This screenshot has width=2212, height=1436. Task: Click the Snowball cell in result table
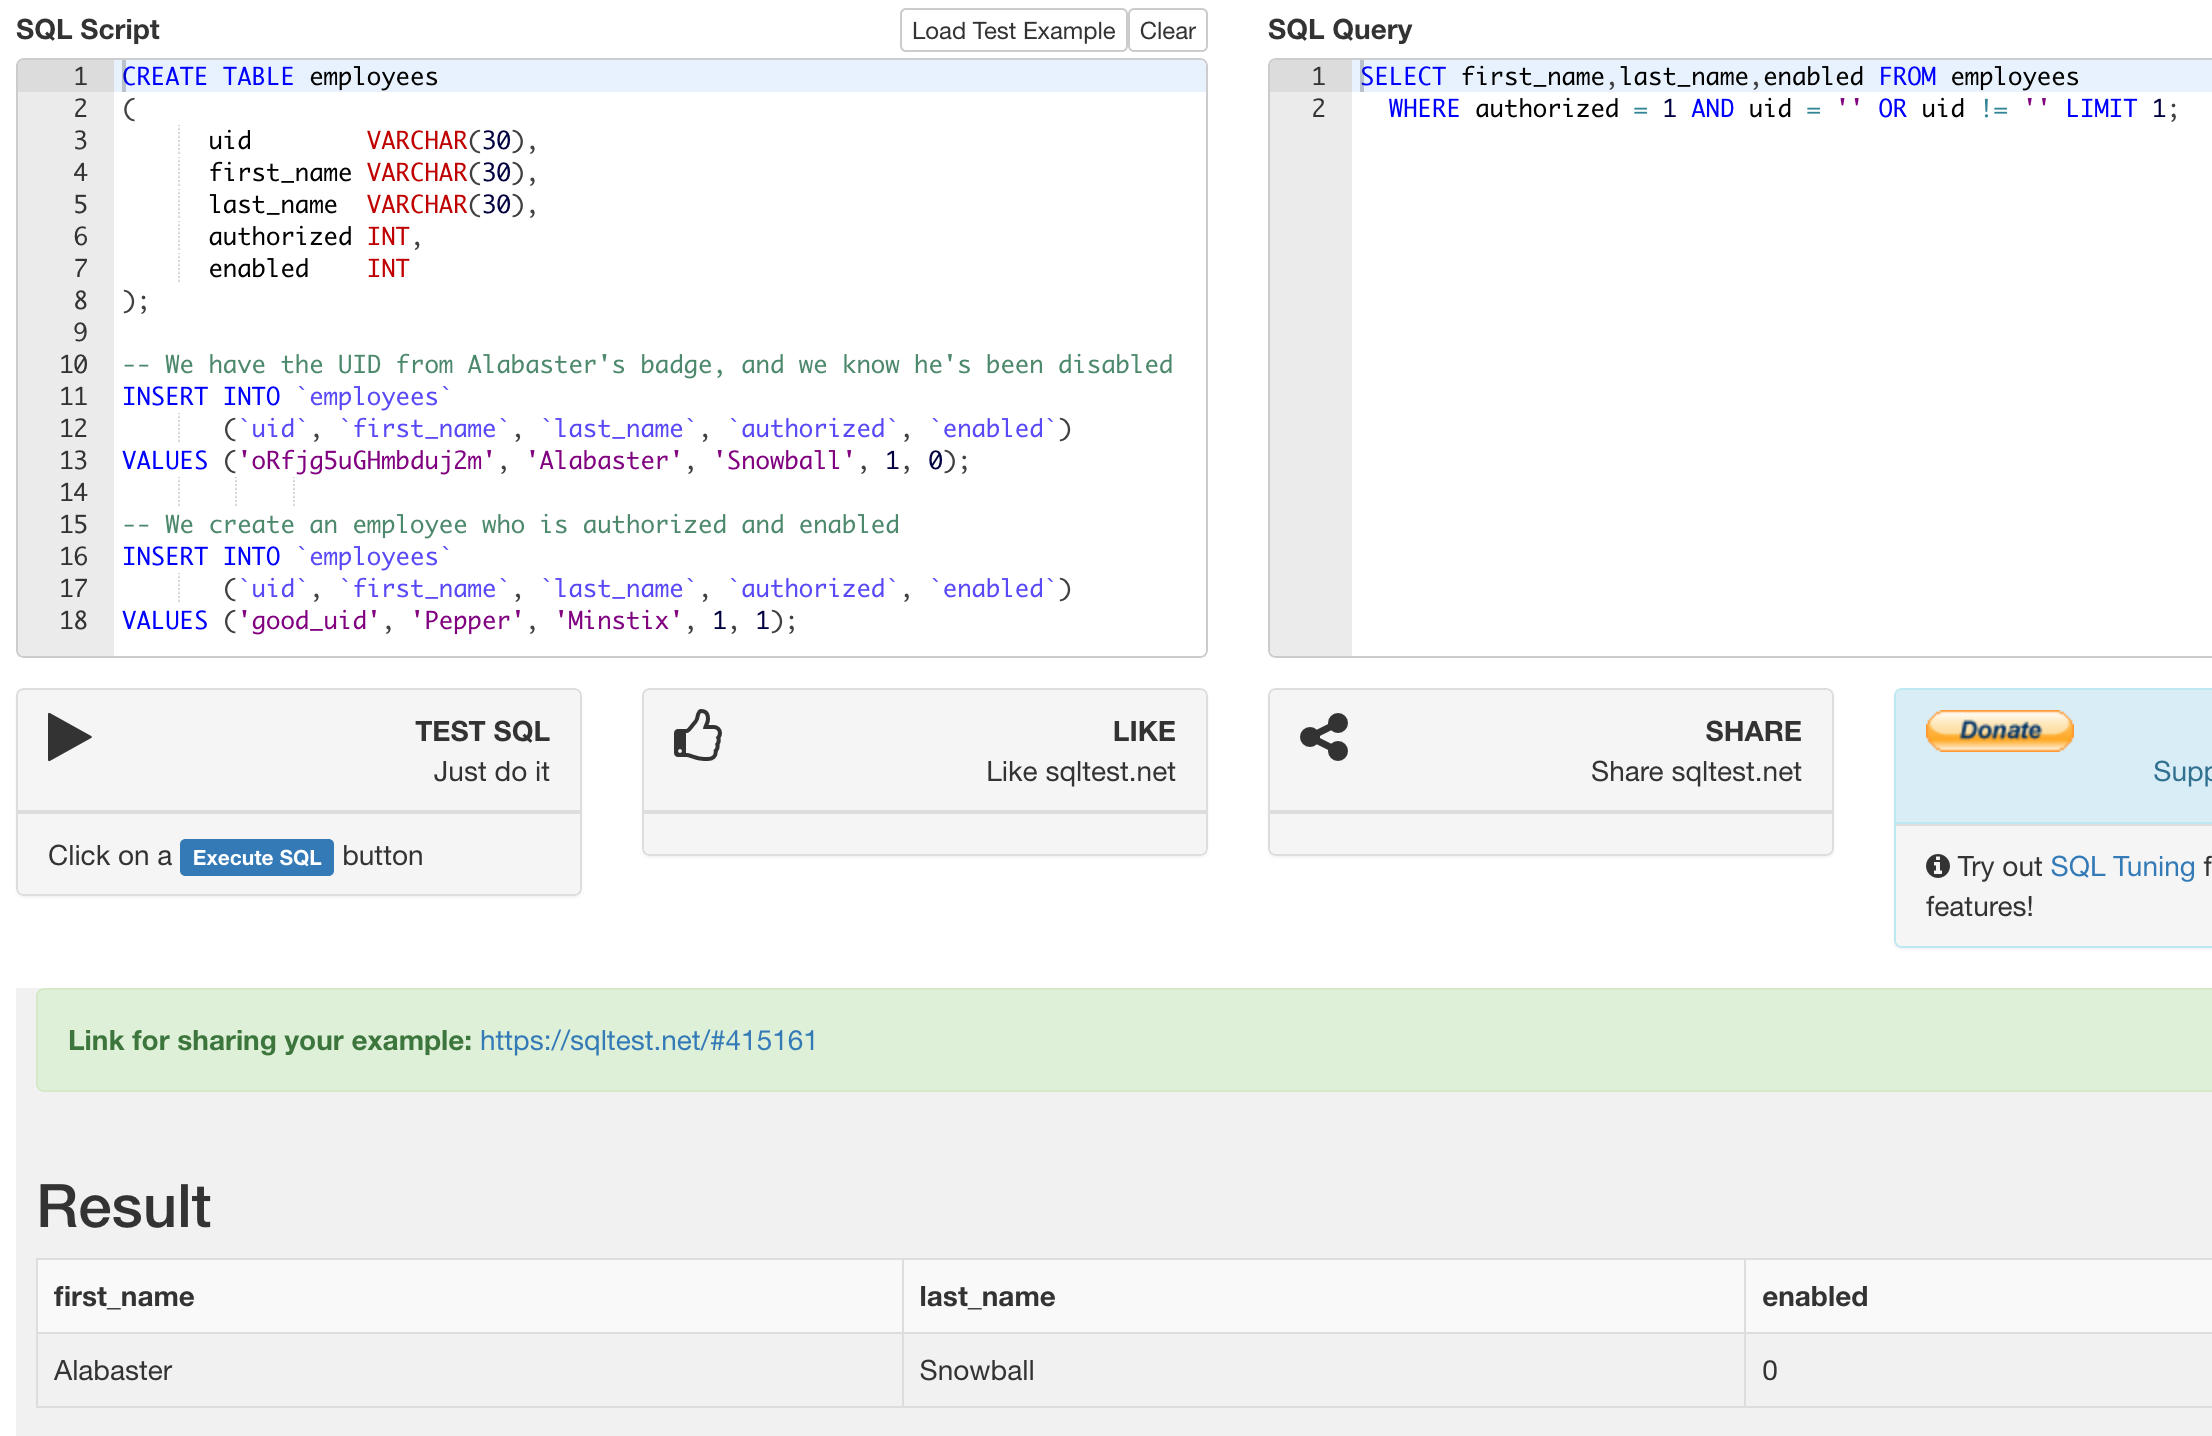click(x=976, y=1371)
